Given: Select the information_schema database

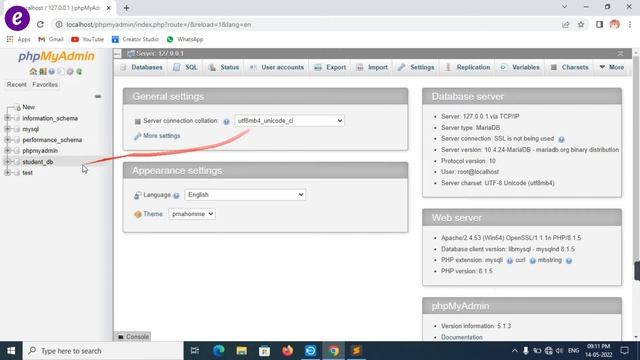Looking at the screenshot, I should click(x=50, y=118).
